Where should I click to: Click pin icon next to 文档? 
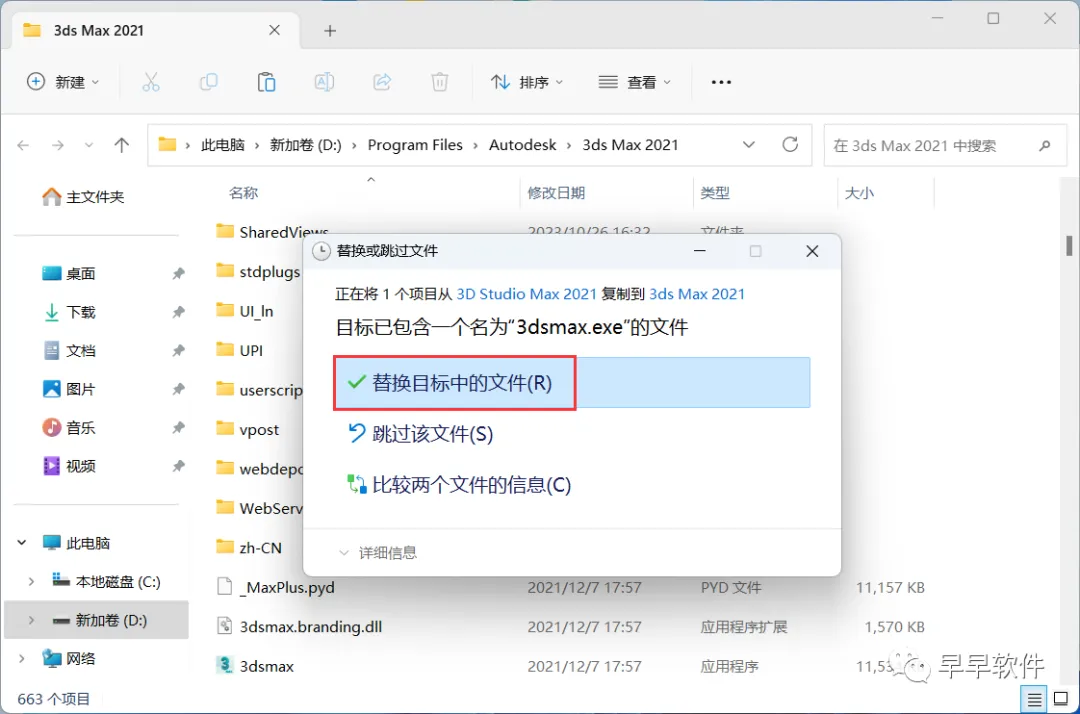click(178, 350)
